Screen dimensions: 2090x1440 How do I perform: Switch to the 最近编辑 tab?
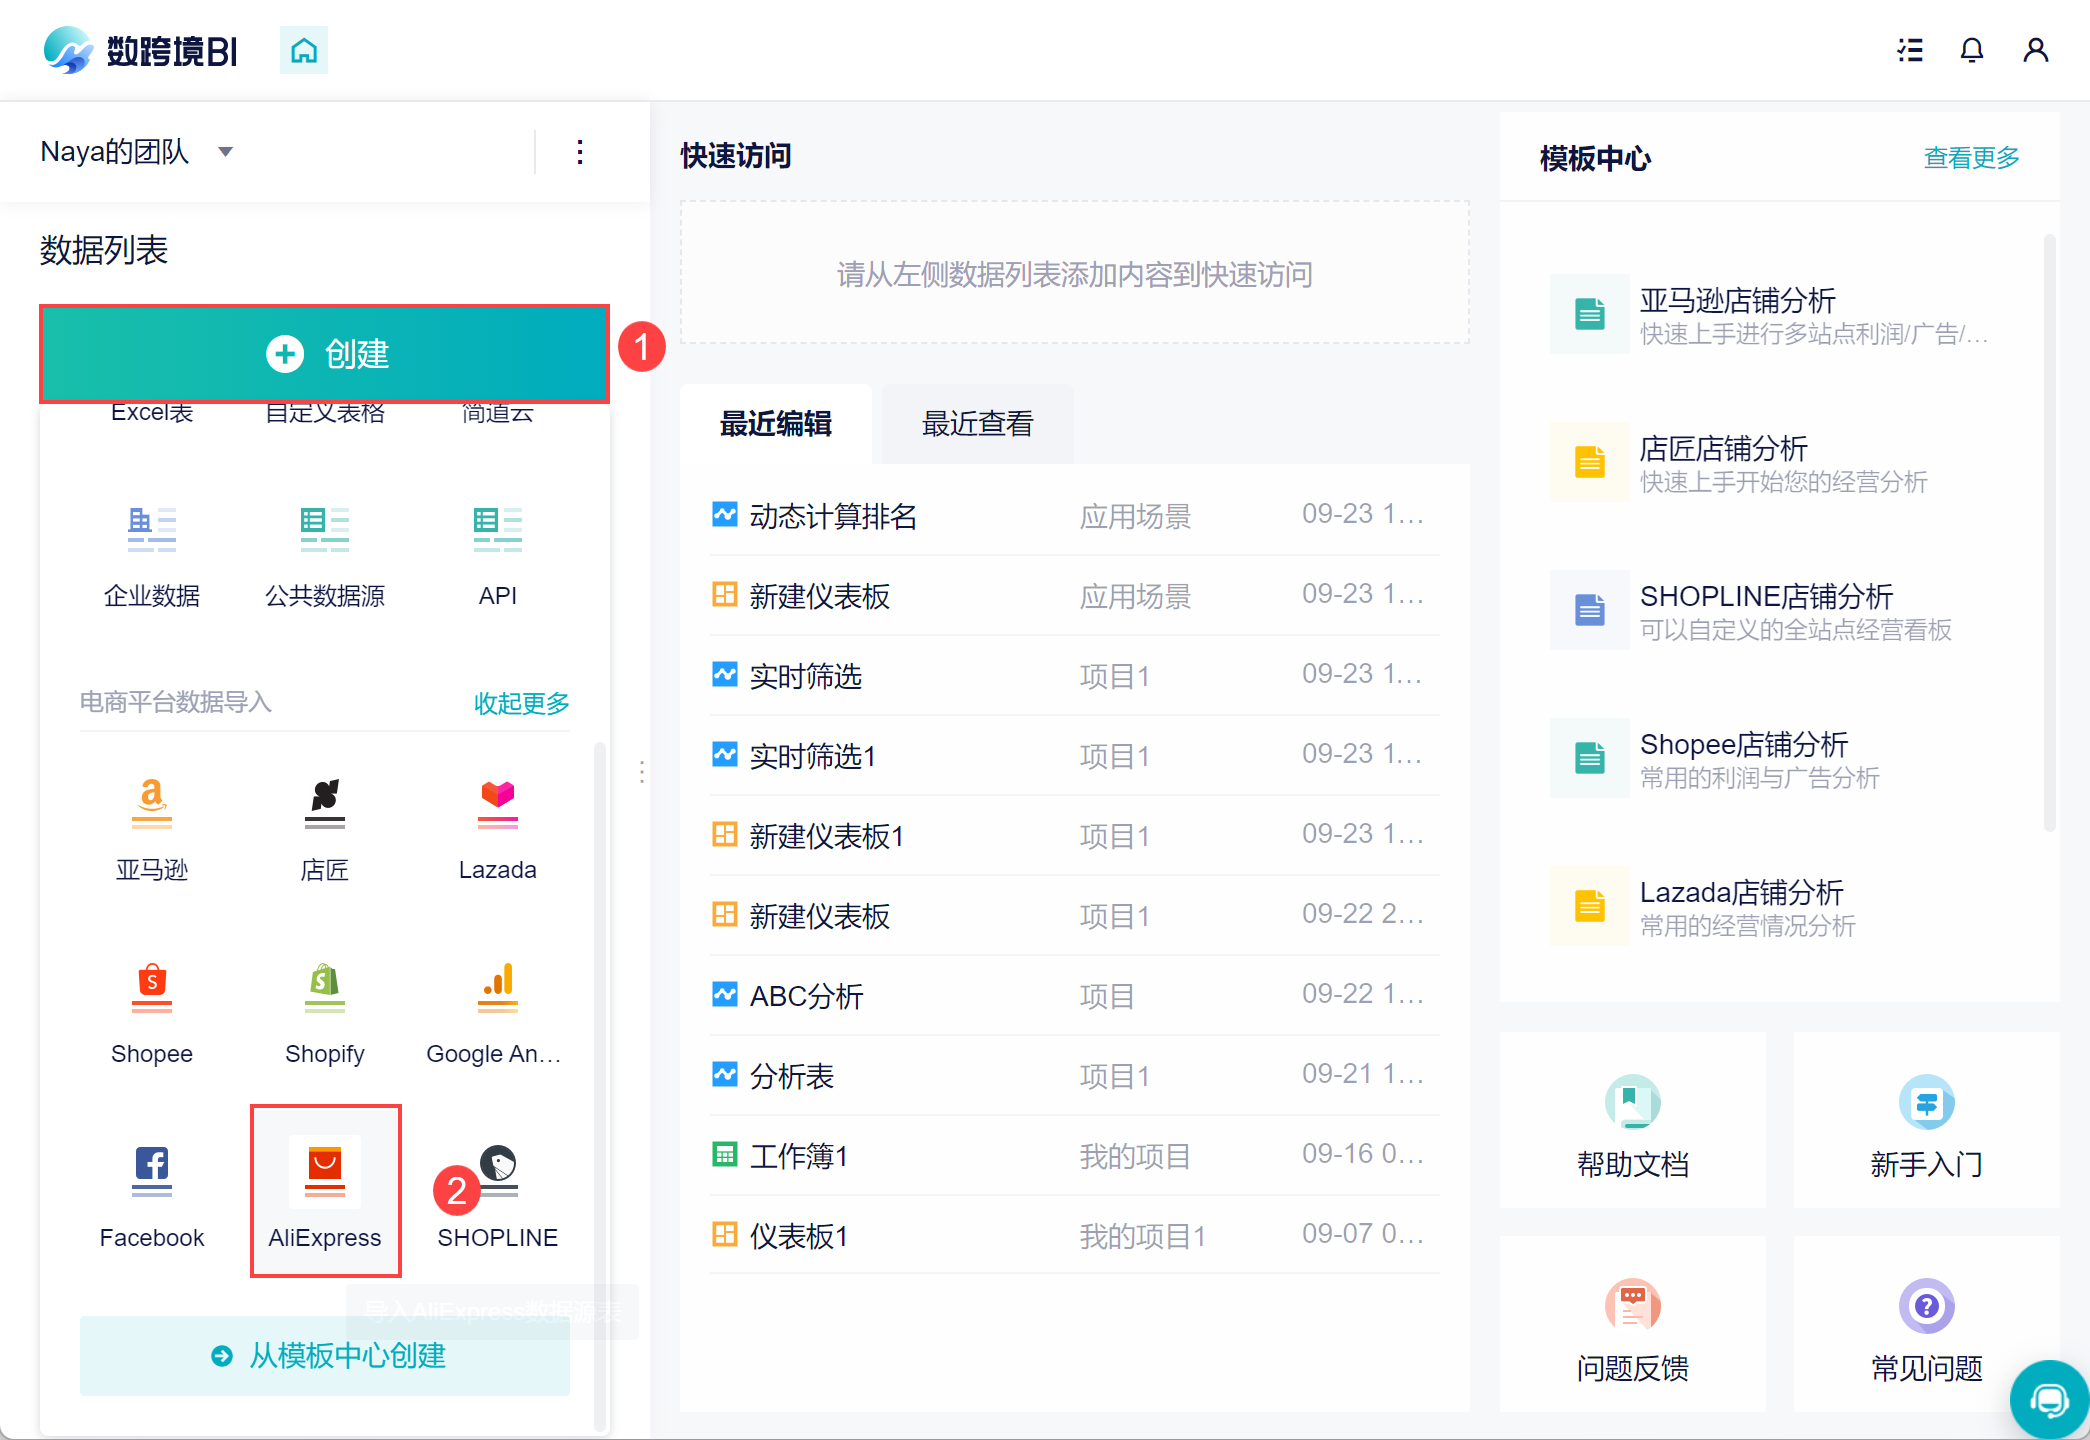(776, 424)
